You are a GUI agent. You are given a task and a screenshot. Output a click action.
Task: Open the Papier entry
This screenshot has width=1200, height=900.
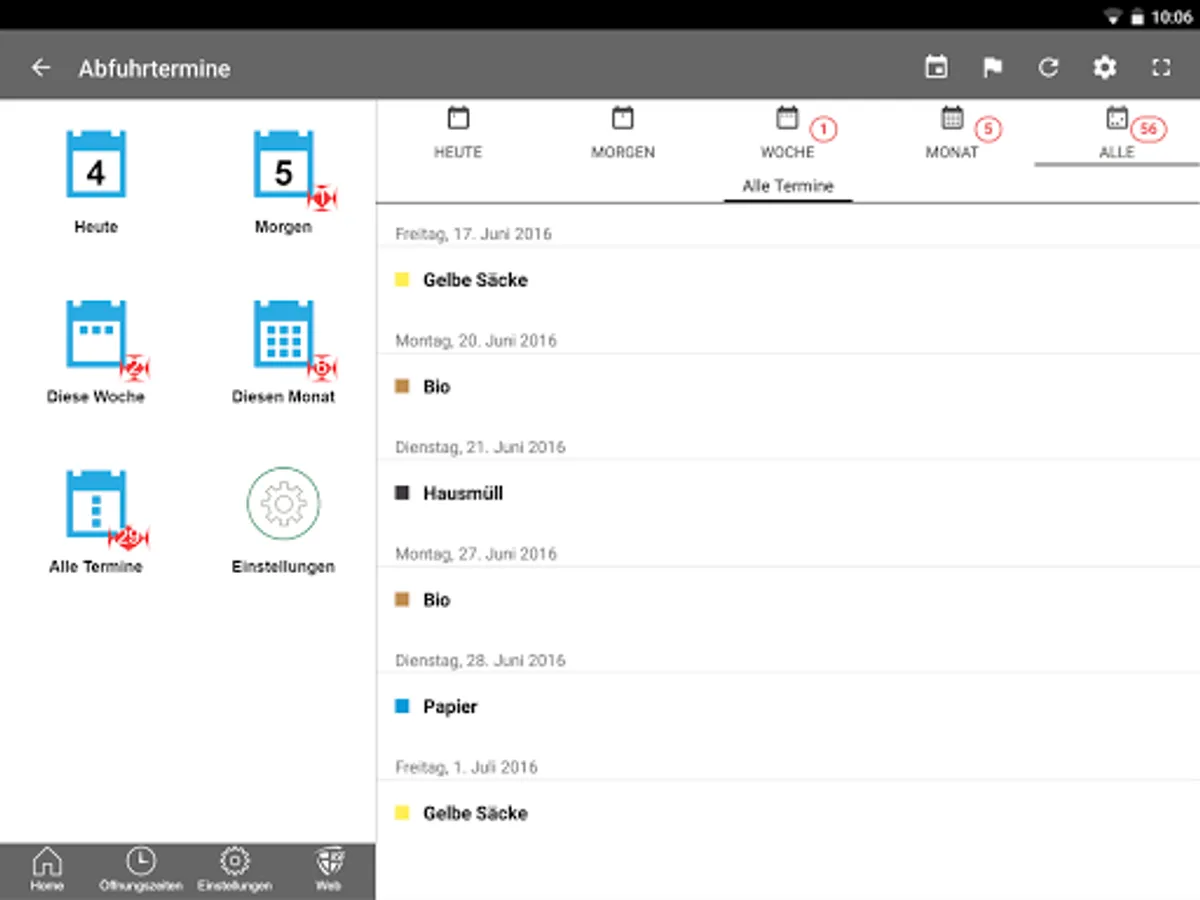(788, 707)
